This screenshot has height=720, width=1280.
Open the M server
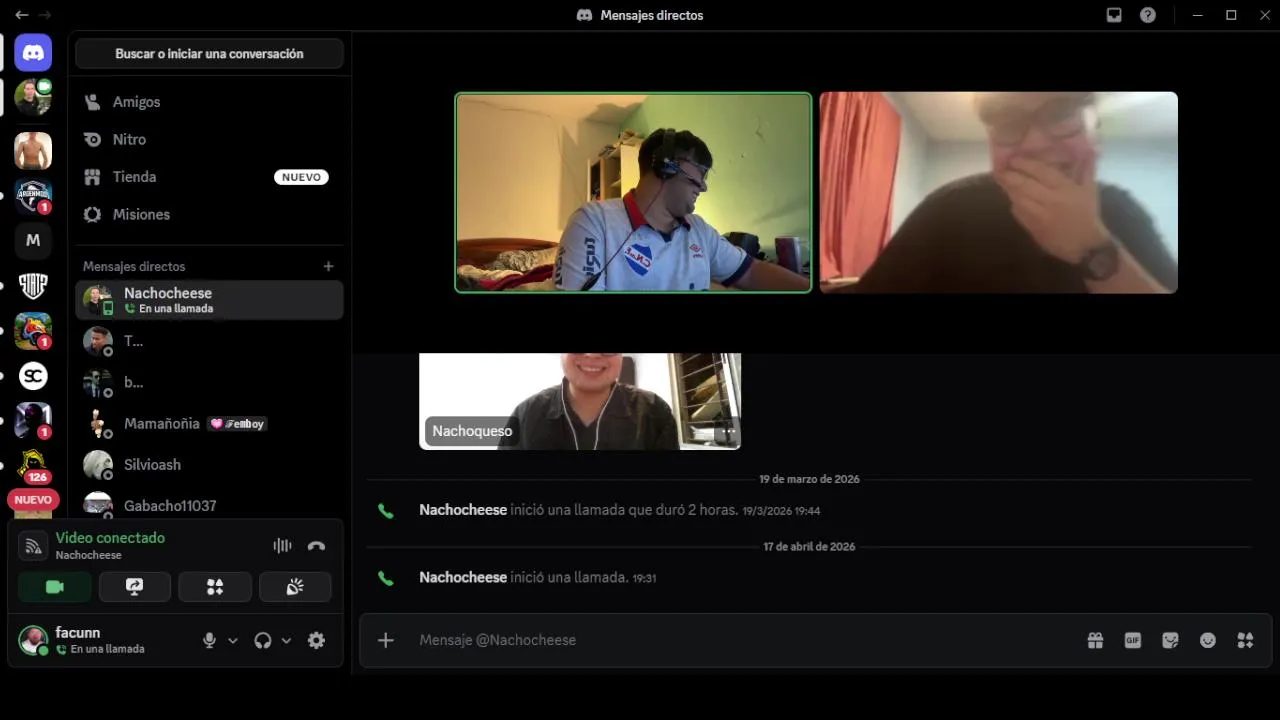coord(33,240)
